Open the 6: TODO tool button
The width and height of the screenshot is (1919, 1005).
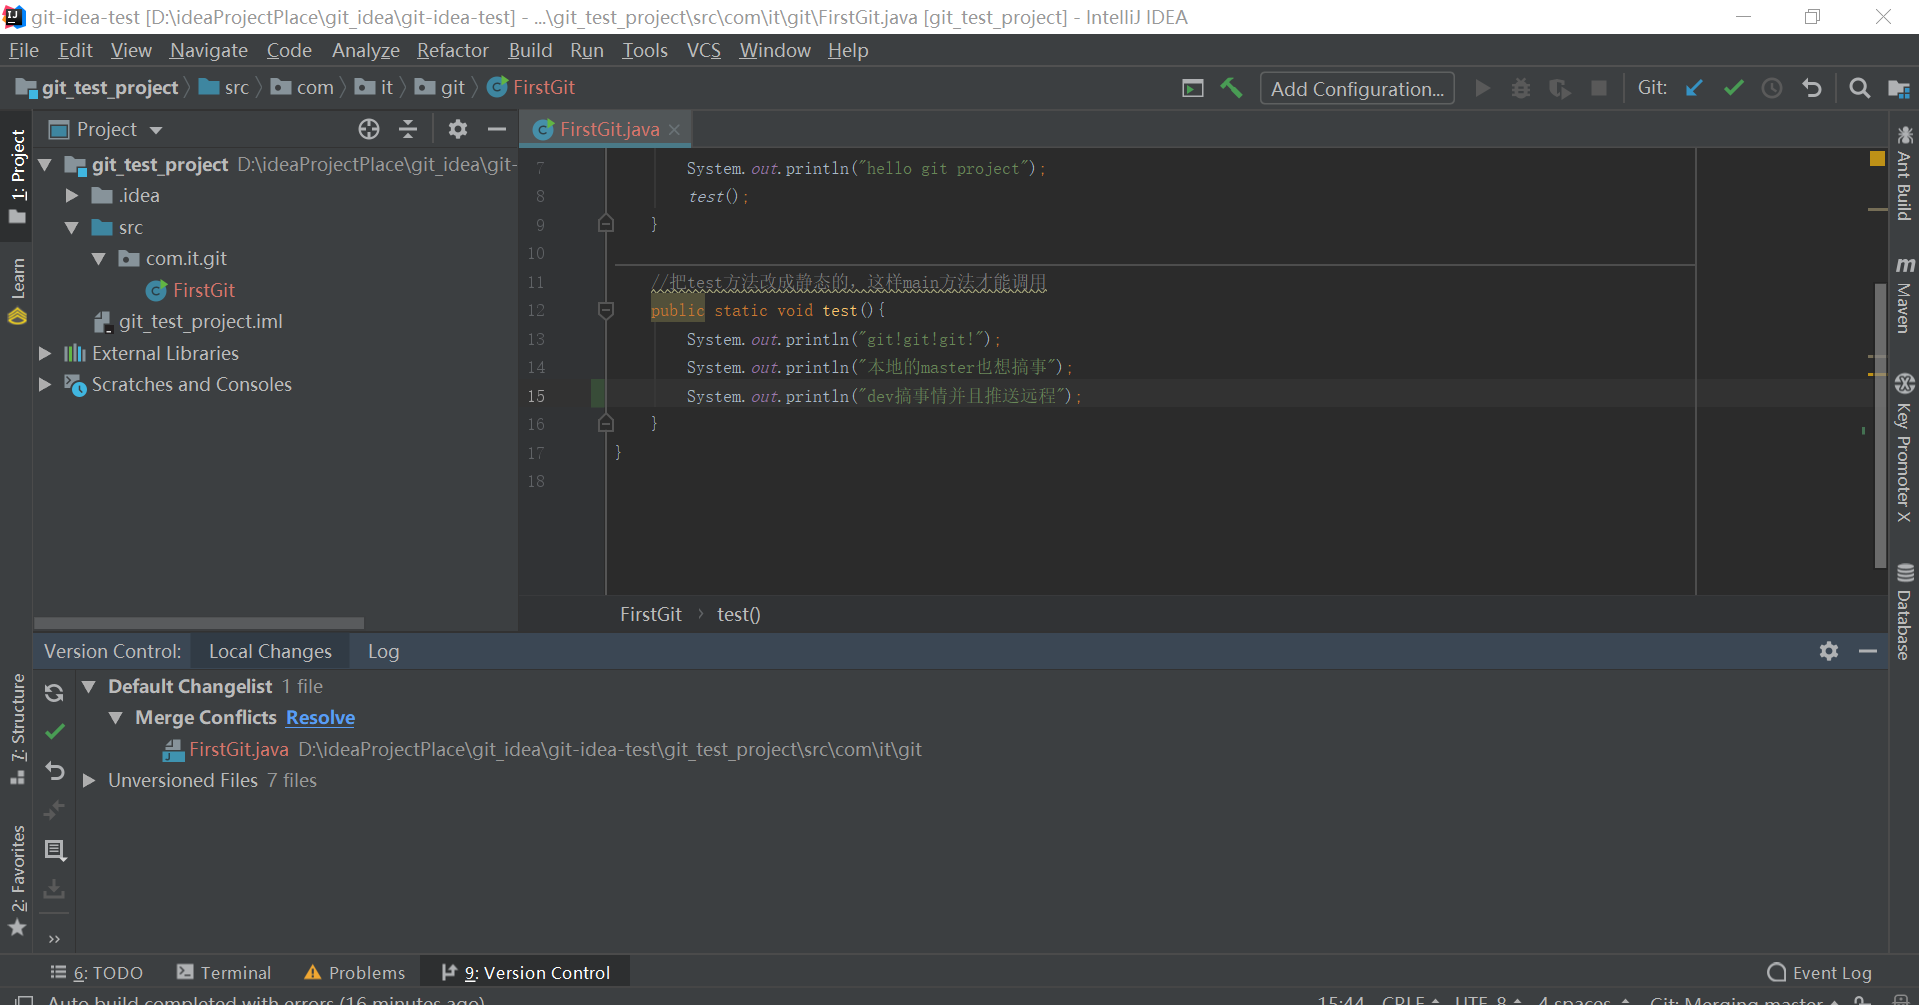click(97, 973)
